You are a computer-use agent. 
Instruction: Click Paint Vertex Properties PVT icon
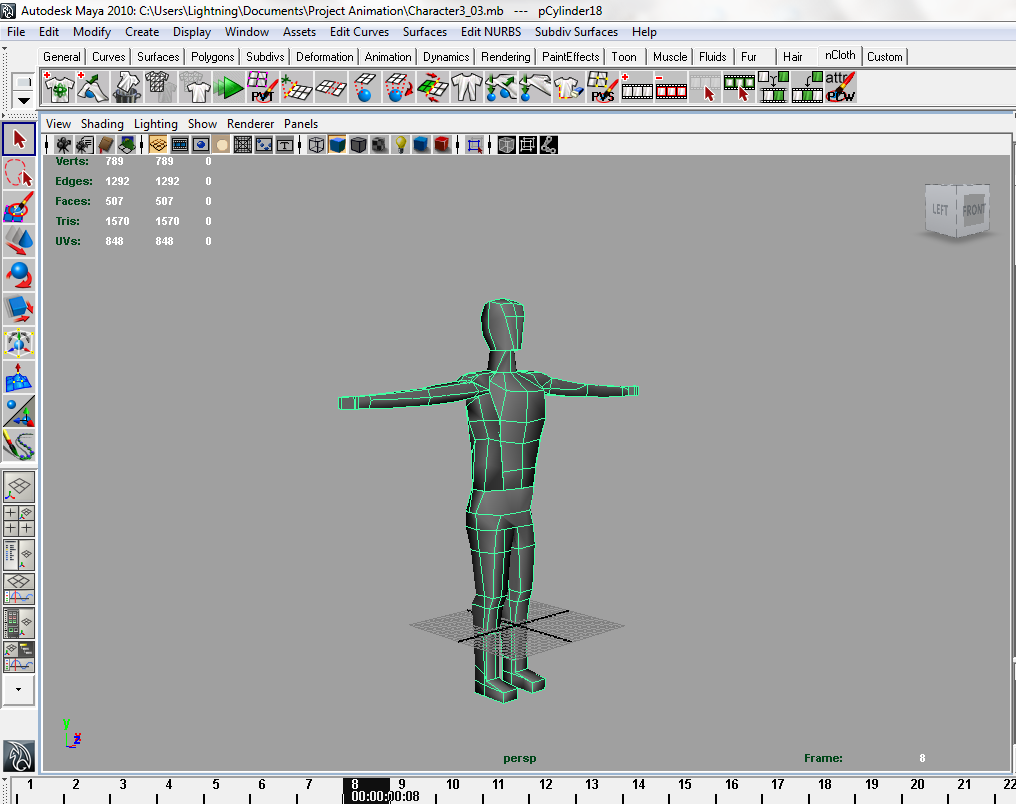click(262, 87)
